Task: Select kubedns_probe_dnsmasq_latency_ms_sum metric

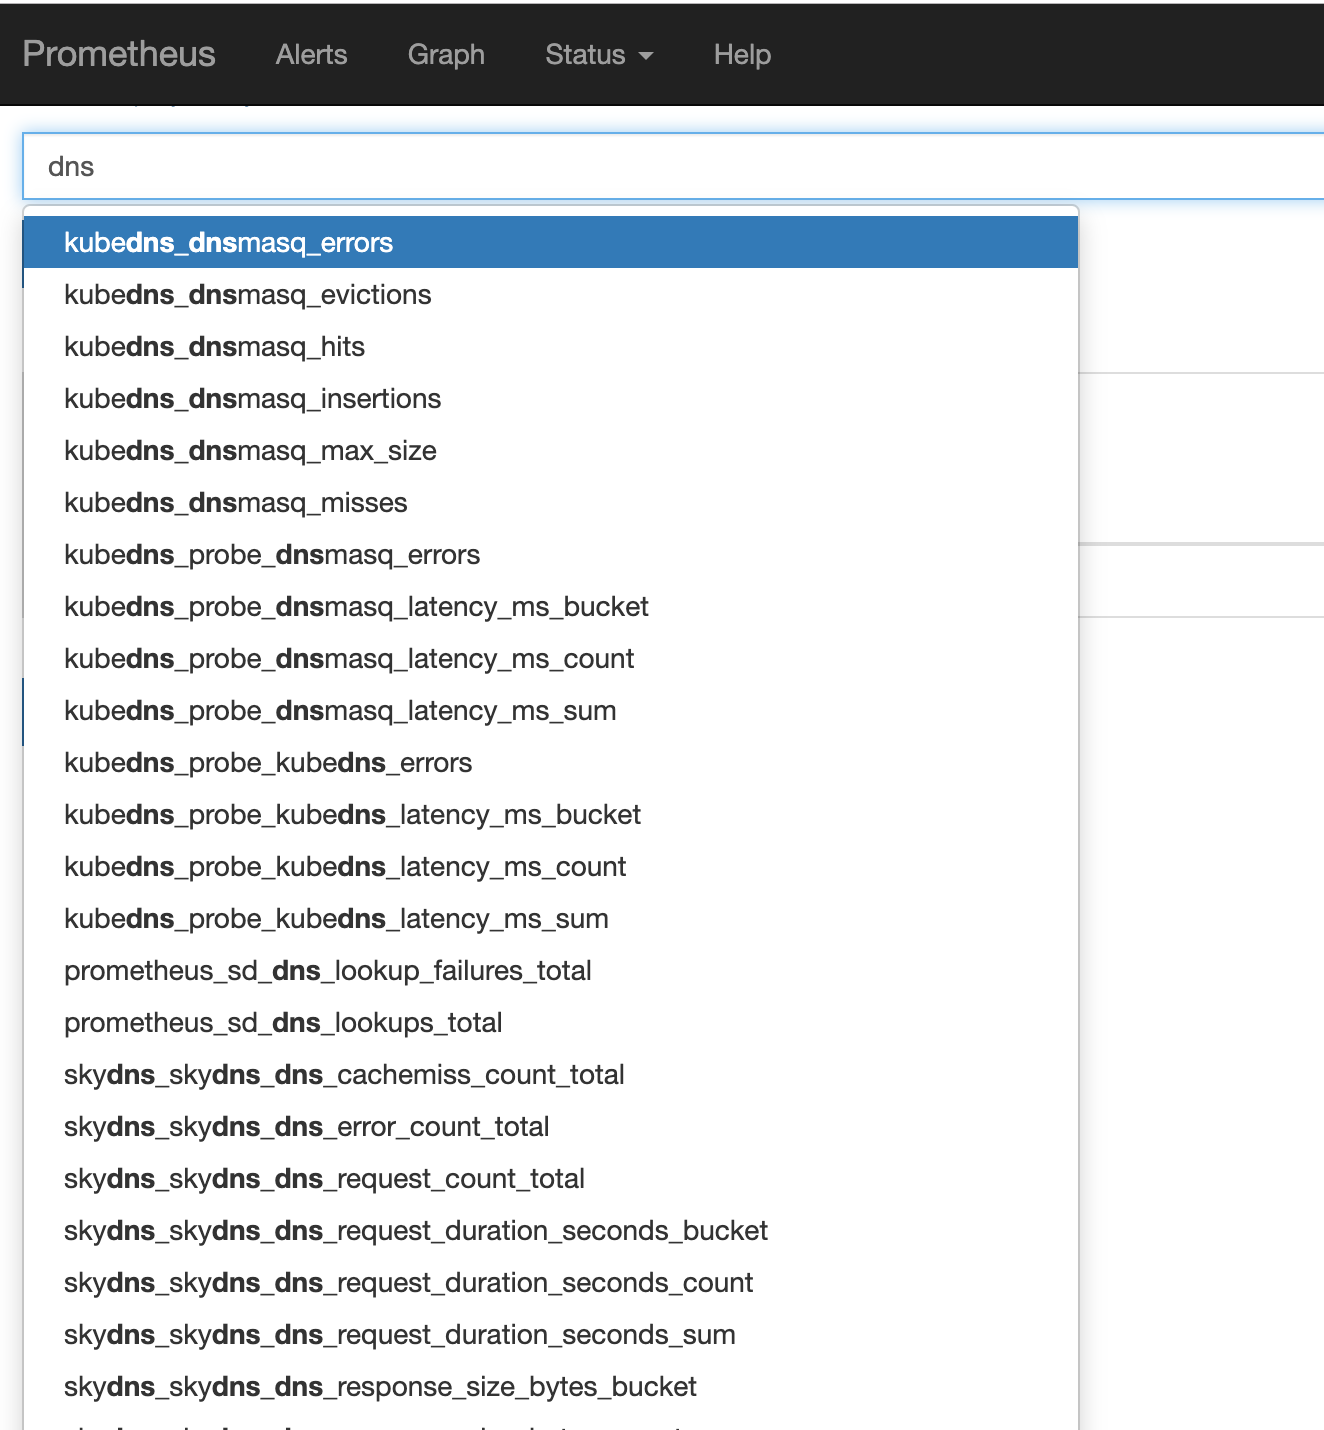Action: pos(551,710)
